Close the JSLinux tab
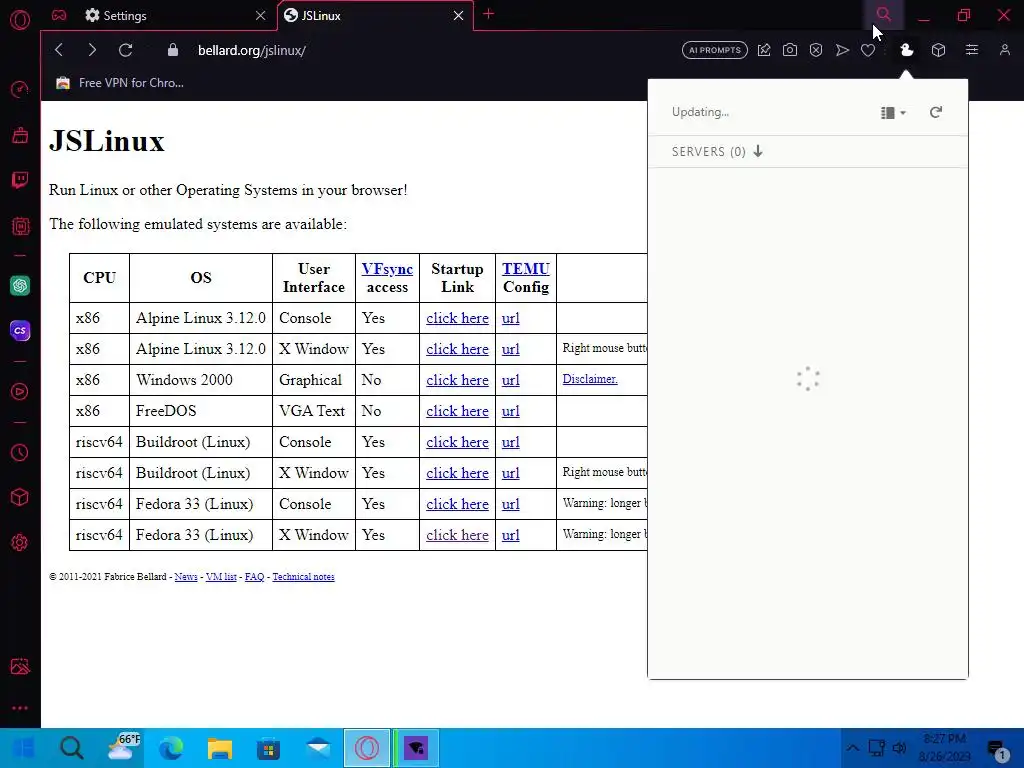The image size is (1024, 768). 458,16
